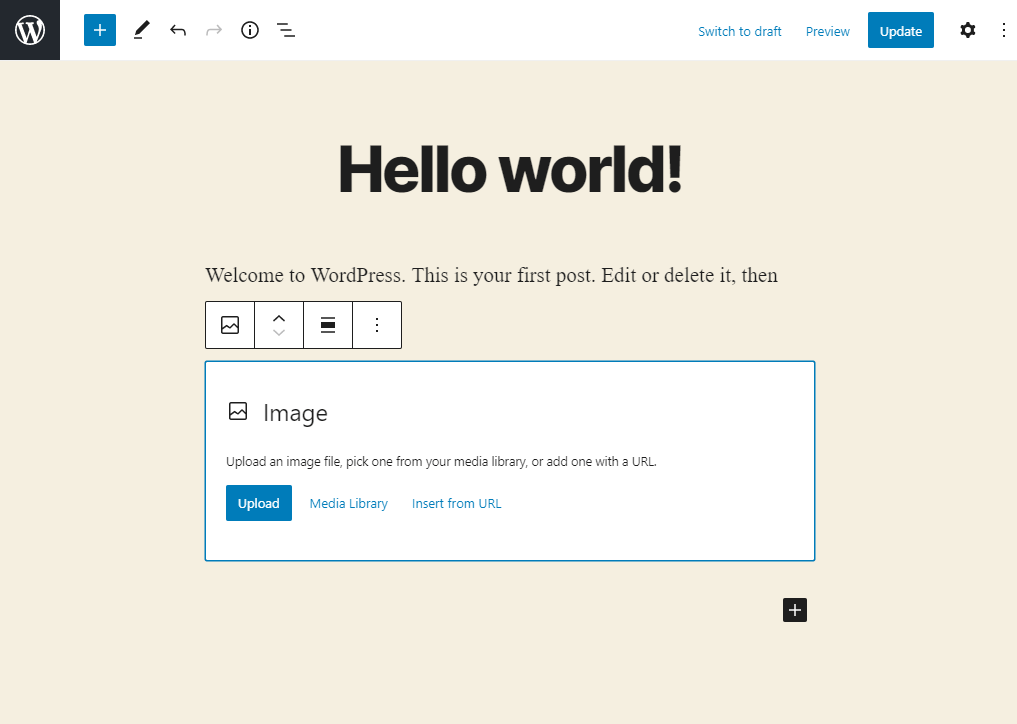Choose Insert from URL
1017x724 pixels.
click(x=456, y=503)
